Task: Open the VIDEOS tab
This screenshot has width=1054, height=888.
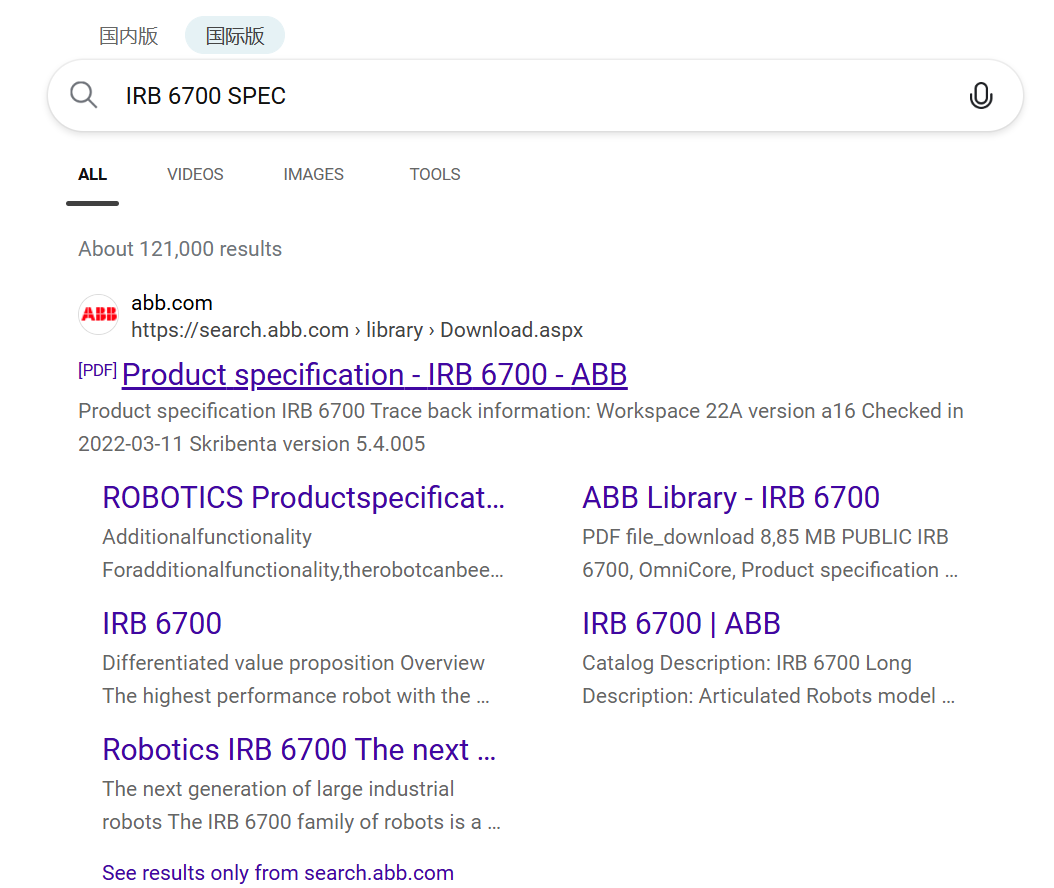Action: point(195,175)
